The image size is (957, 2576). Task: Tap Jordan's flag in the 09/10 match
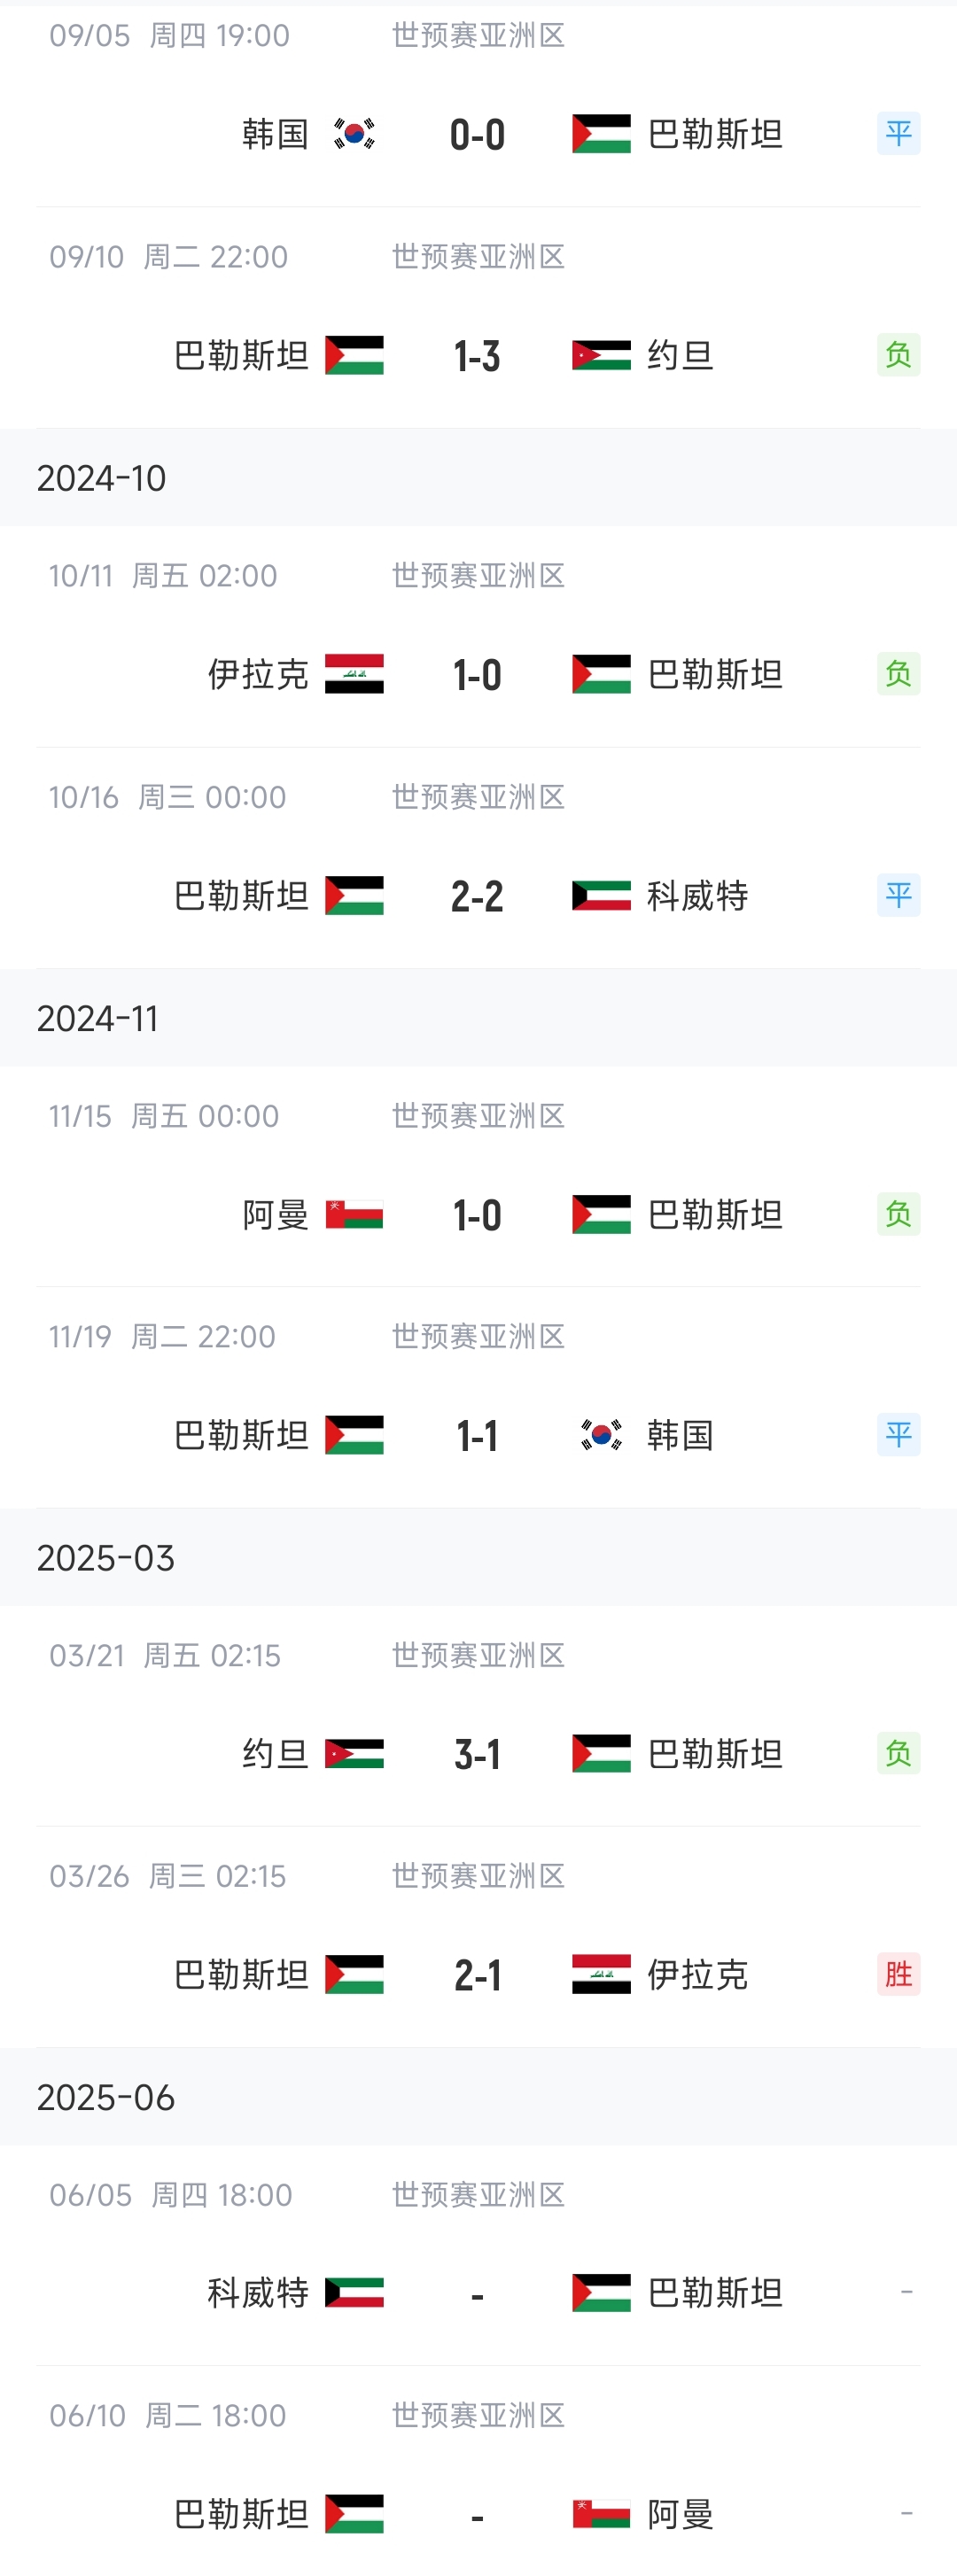601,355
